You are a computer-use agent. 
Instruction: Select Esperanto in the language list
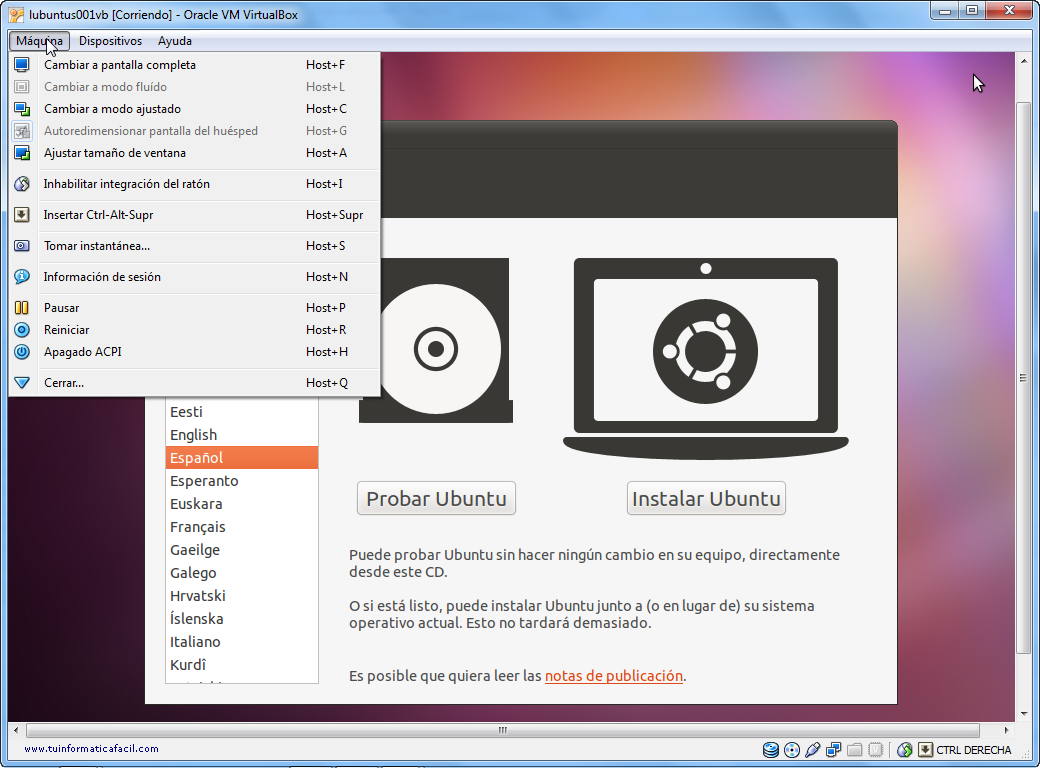click(241, 481)
